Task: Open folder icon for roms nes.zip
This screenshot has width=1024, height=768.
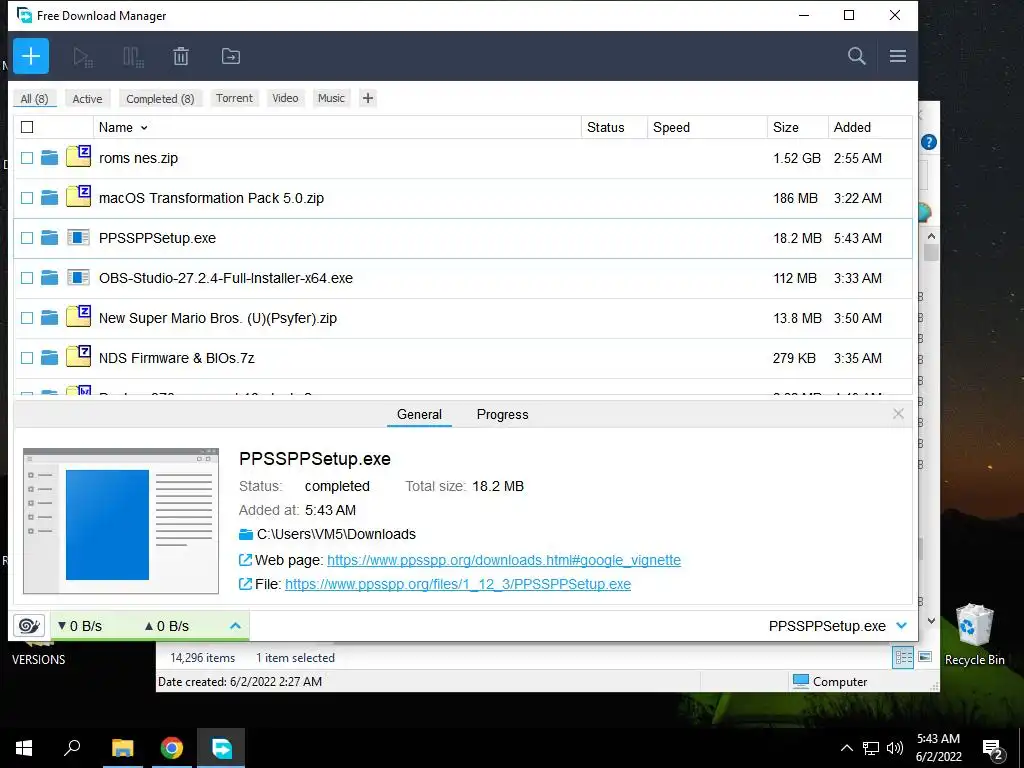Action: point(50,158)
